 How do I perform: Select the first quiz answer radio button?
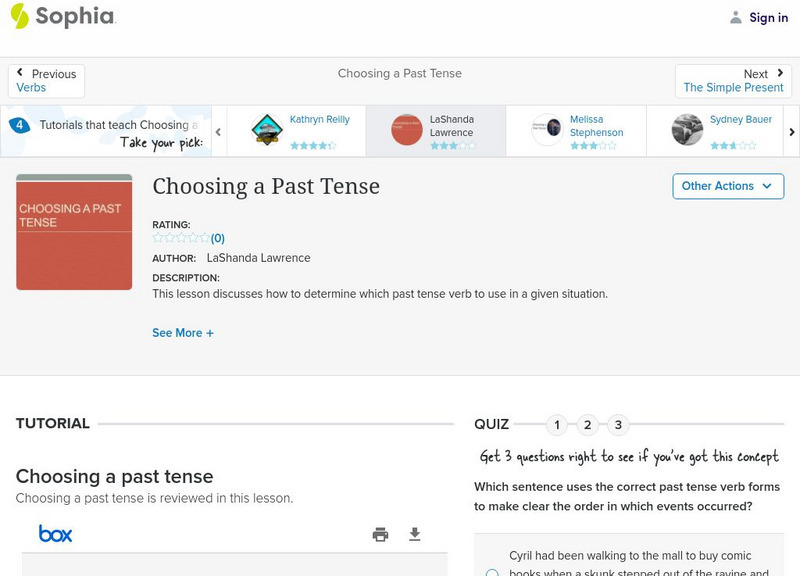pos(492,573)
